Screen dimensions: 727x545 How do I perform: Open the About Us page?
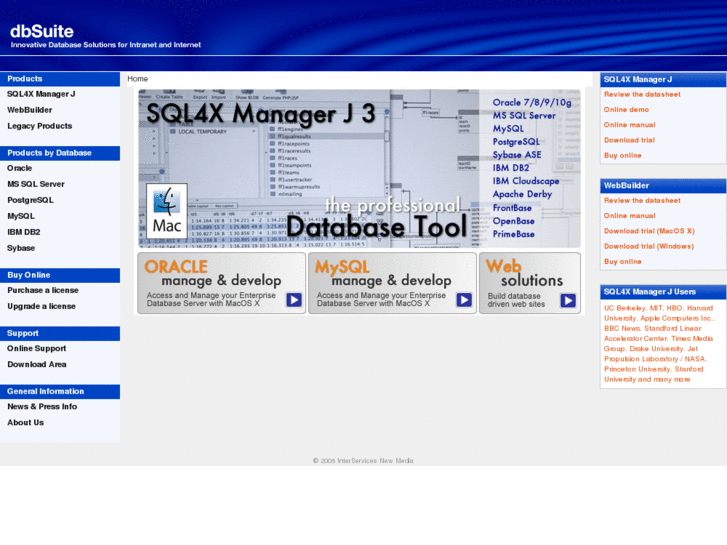tap(26, 423)
